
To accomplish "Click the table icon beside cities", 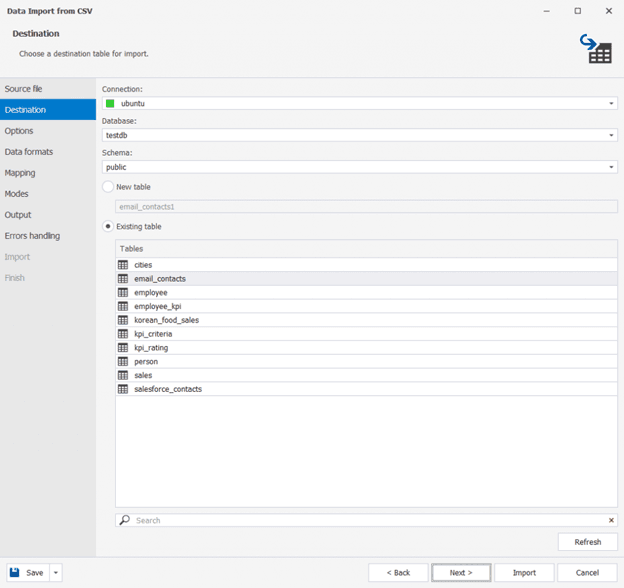I will [x=123, y=265].
